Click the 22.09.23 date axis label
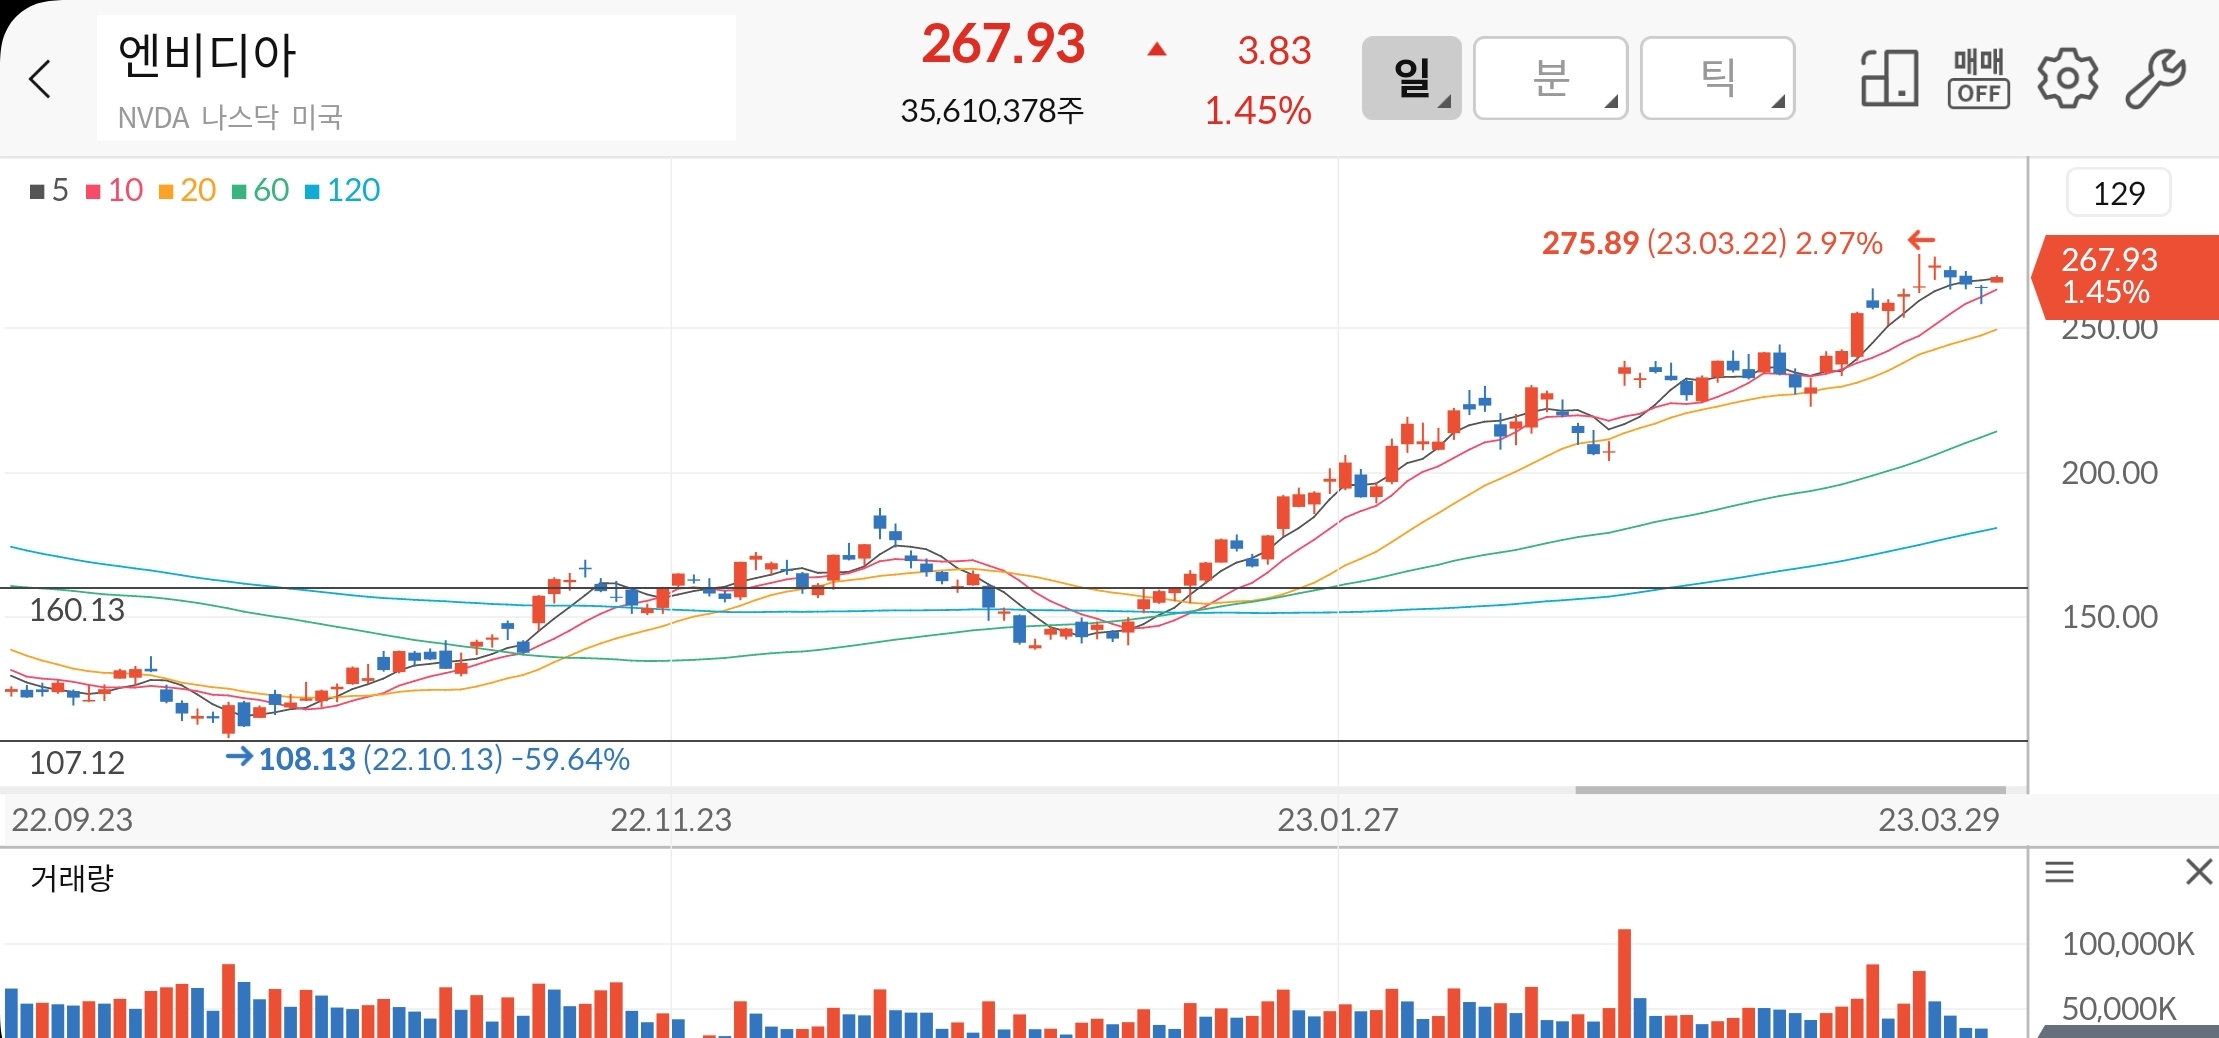Viewport: 2219px width, 1038px height. [x=72, y=820]
